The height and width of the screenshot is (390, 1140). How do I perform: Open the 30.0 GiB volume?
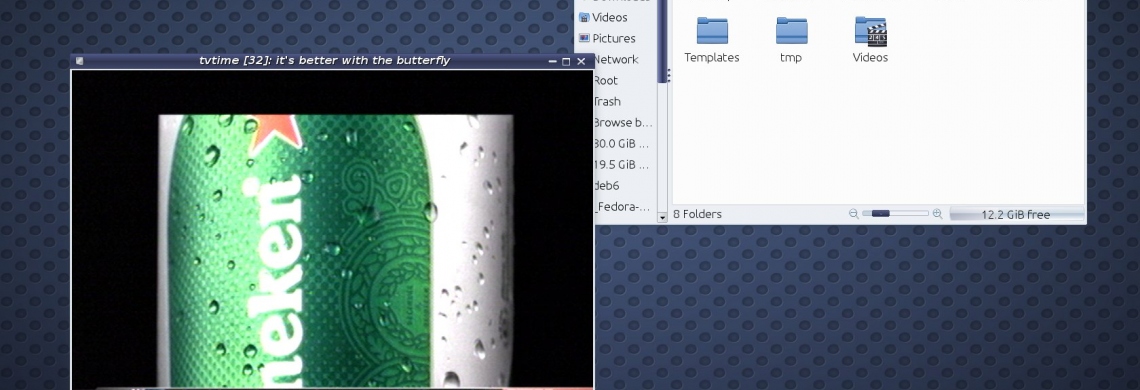coord(622,144)
